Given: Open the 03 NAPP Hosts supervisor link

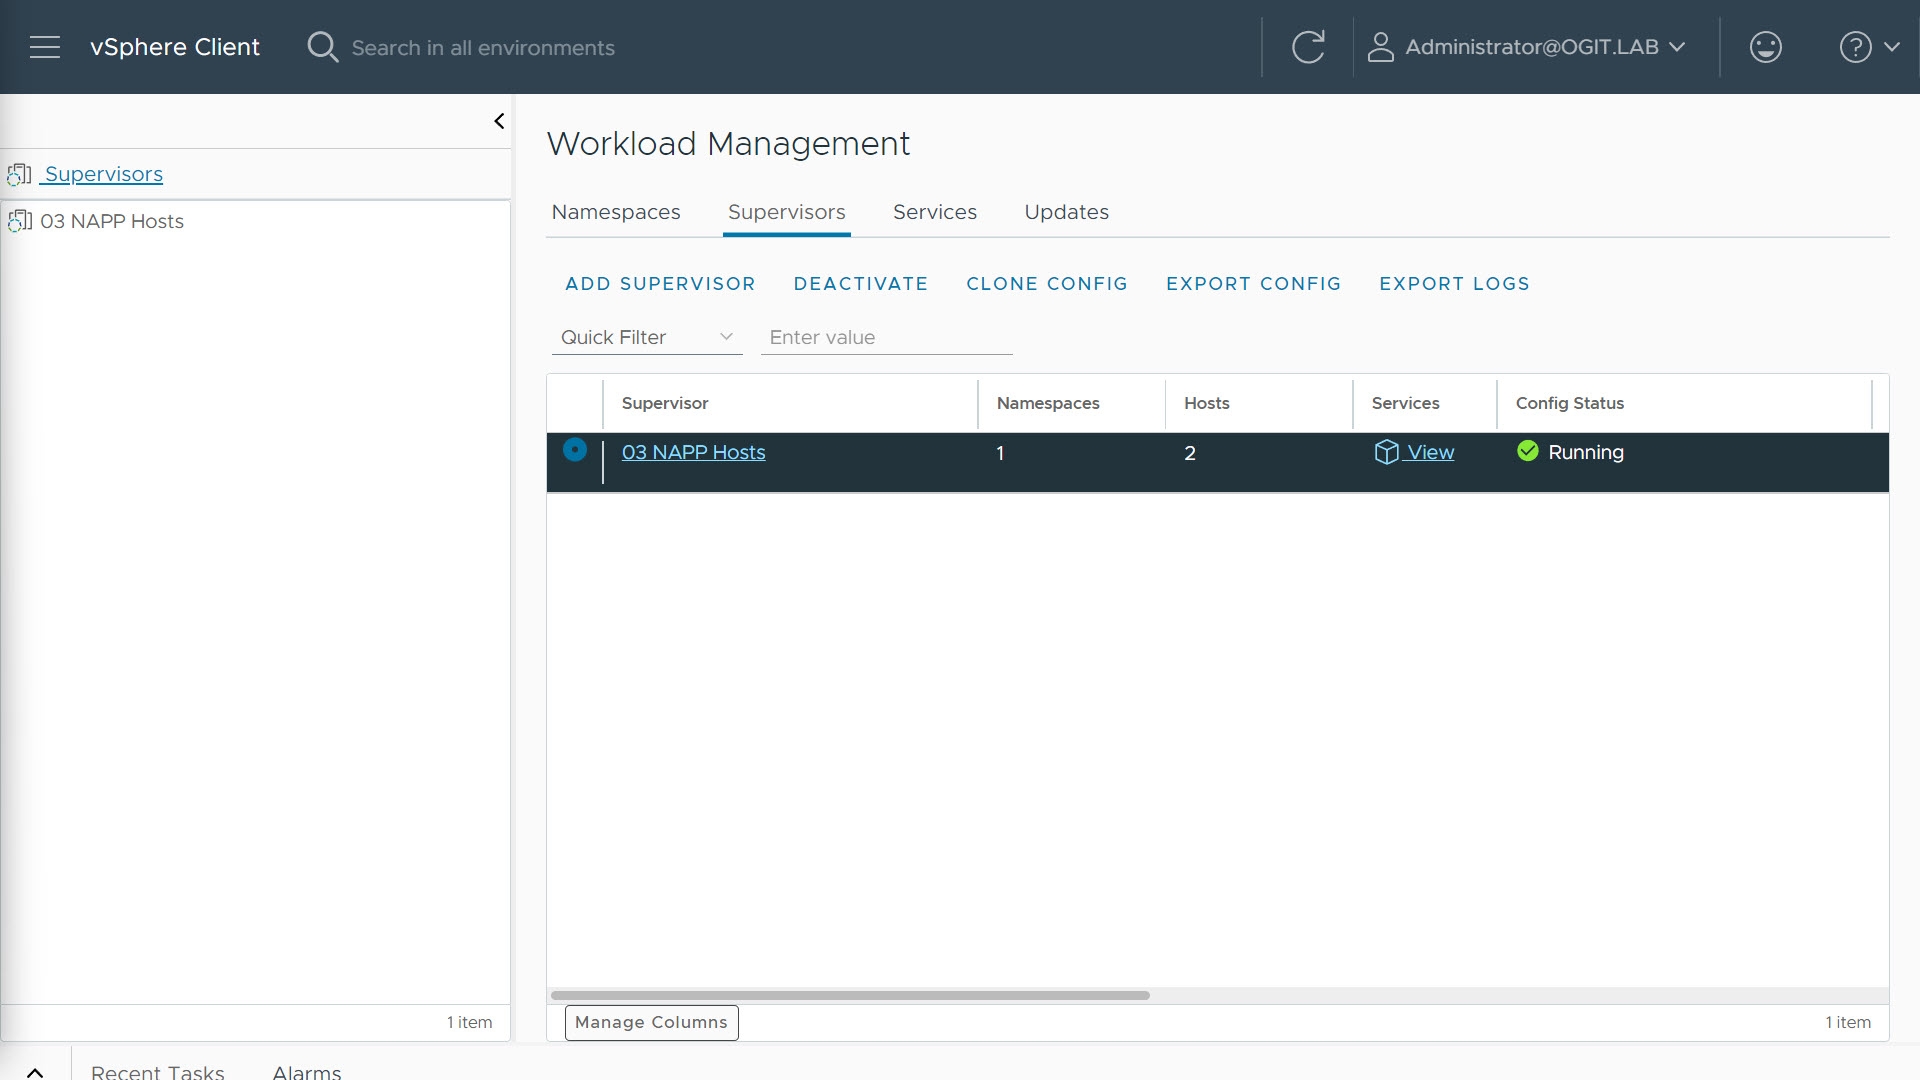Looking at the screenshot, I should tap(693, 452).
